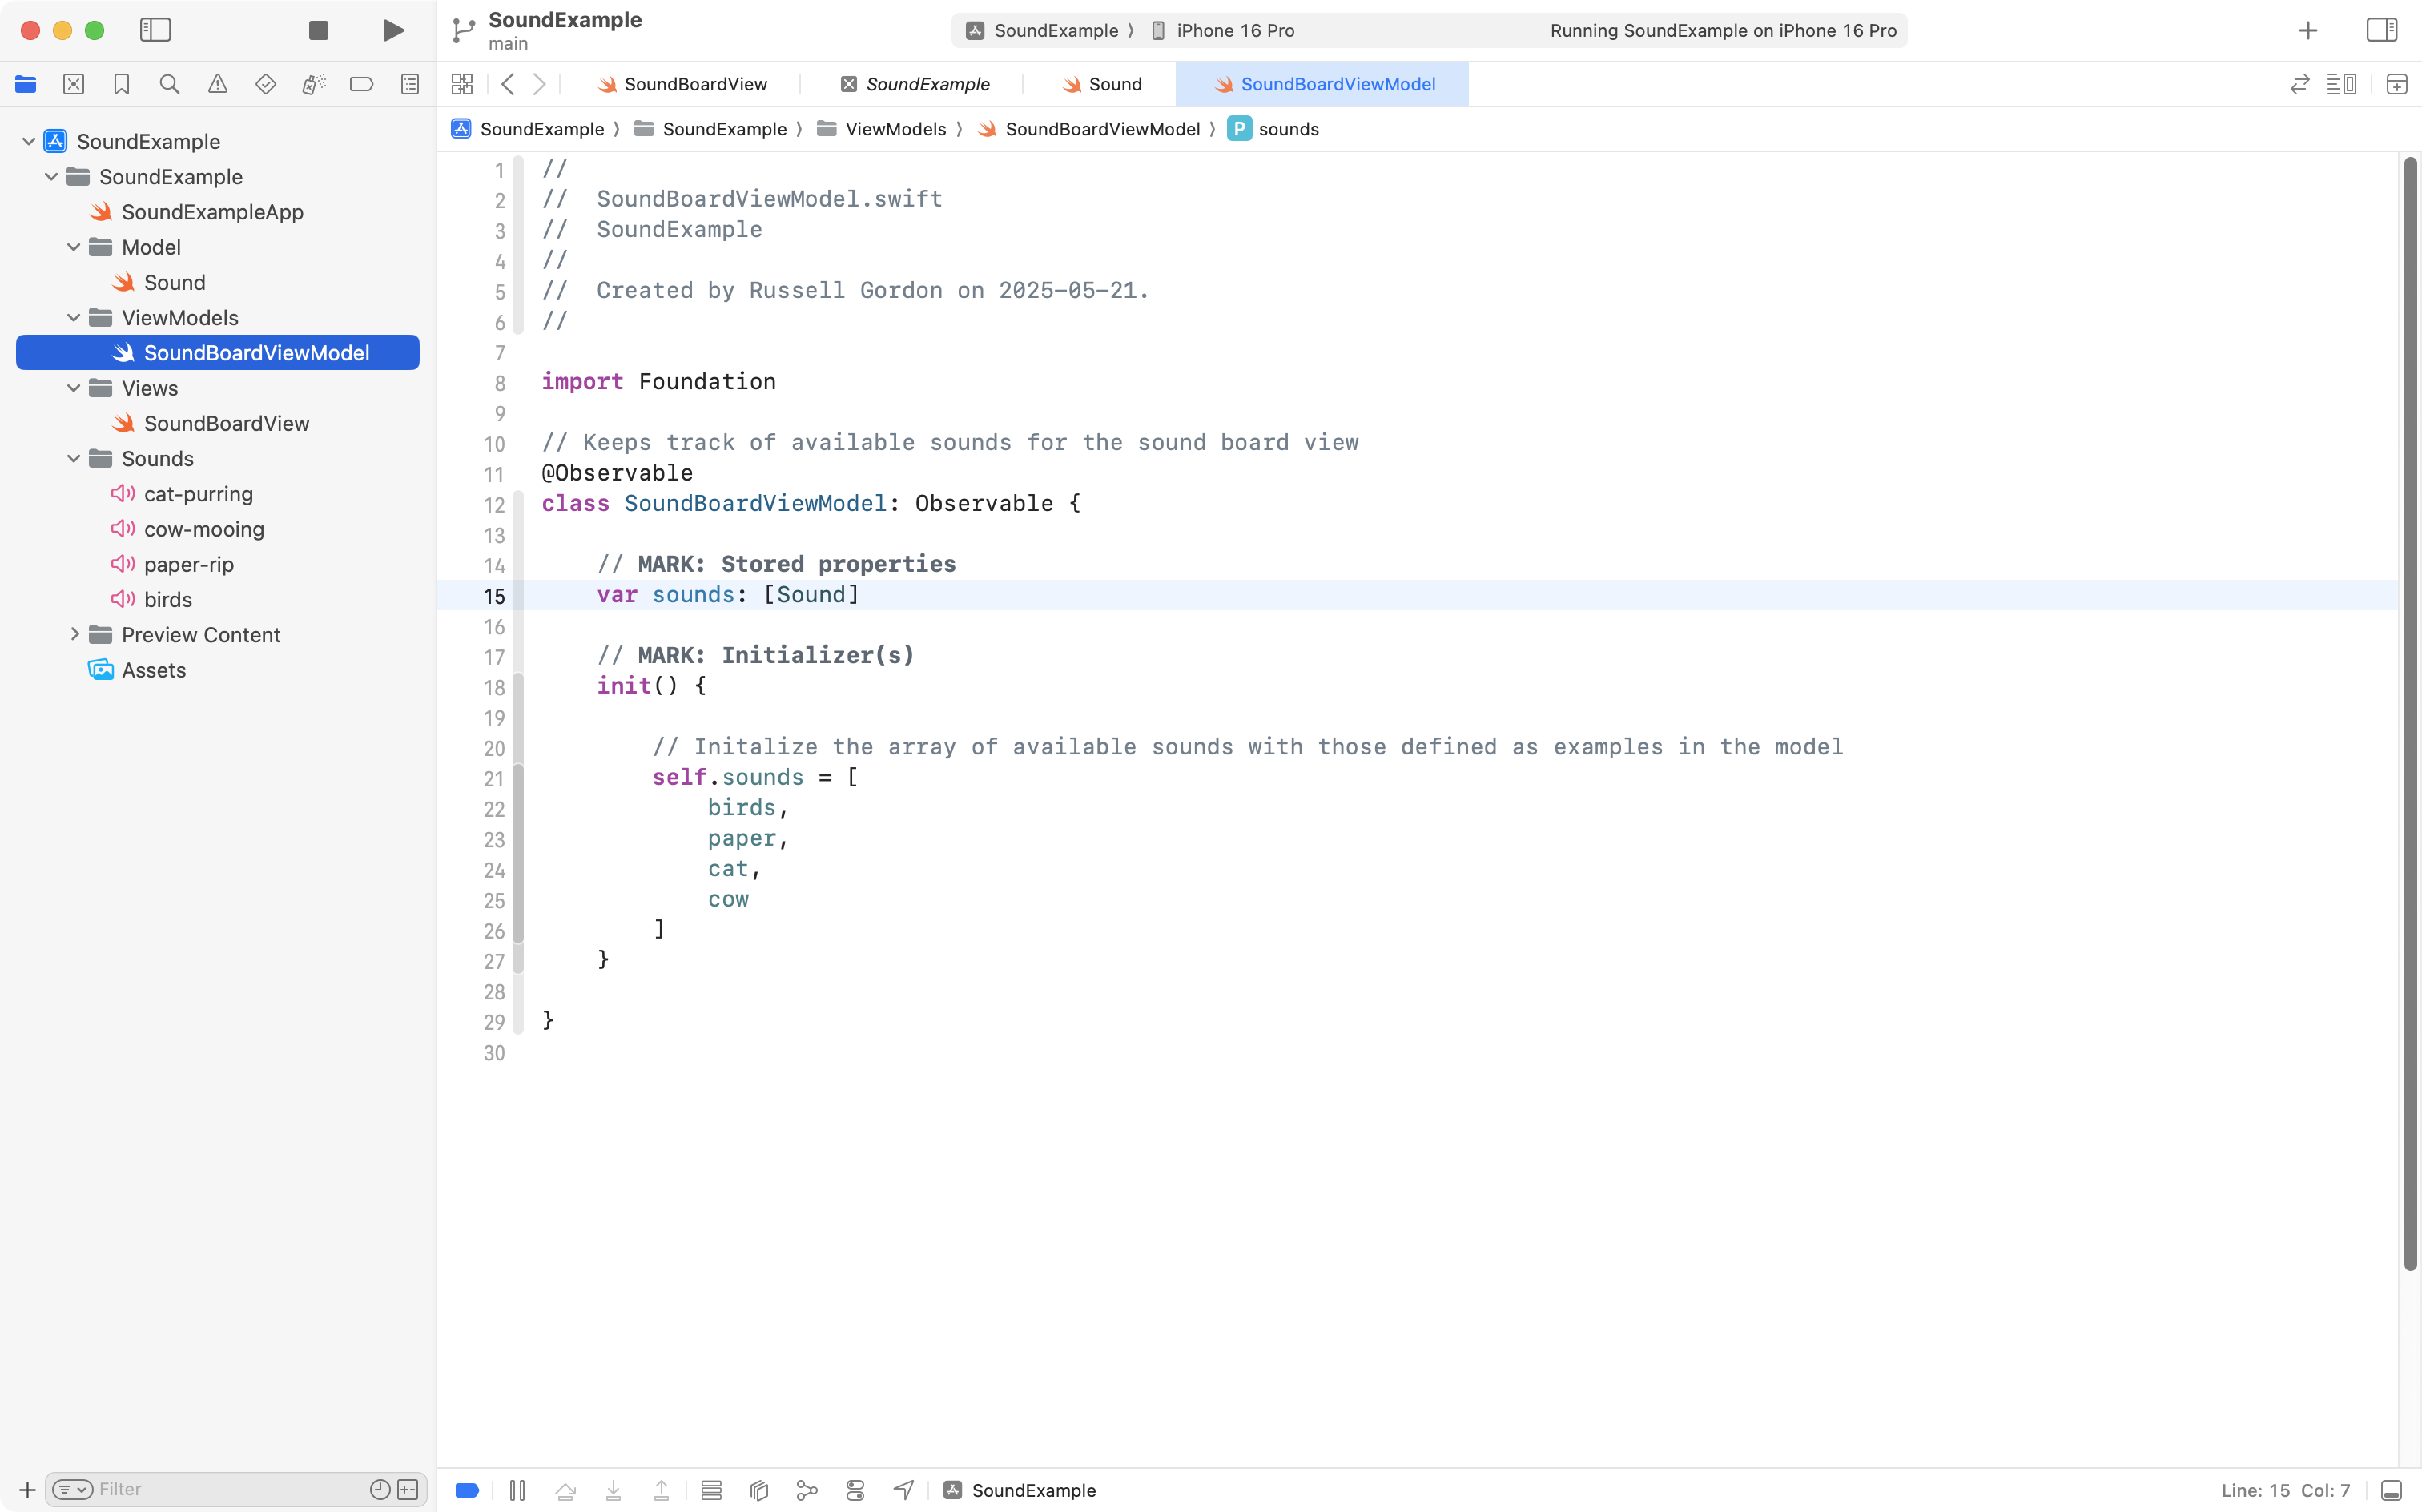Click the Simulate Location arrow icon
Image resolution: width=2422 pixels, height=1512 pixels.
(903, 1490)
